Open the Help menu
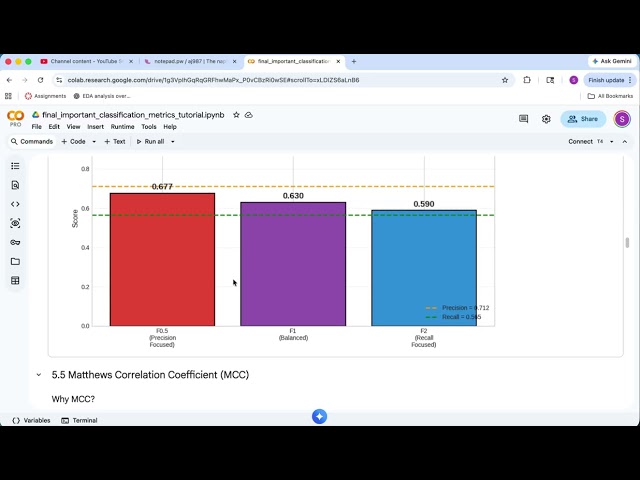Viewport: 640px width, 480px height. 170,127
